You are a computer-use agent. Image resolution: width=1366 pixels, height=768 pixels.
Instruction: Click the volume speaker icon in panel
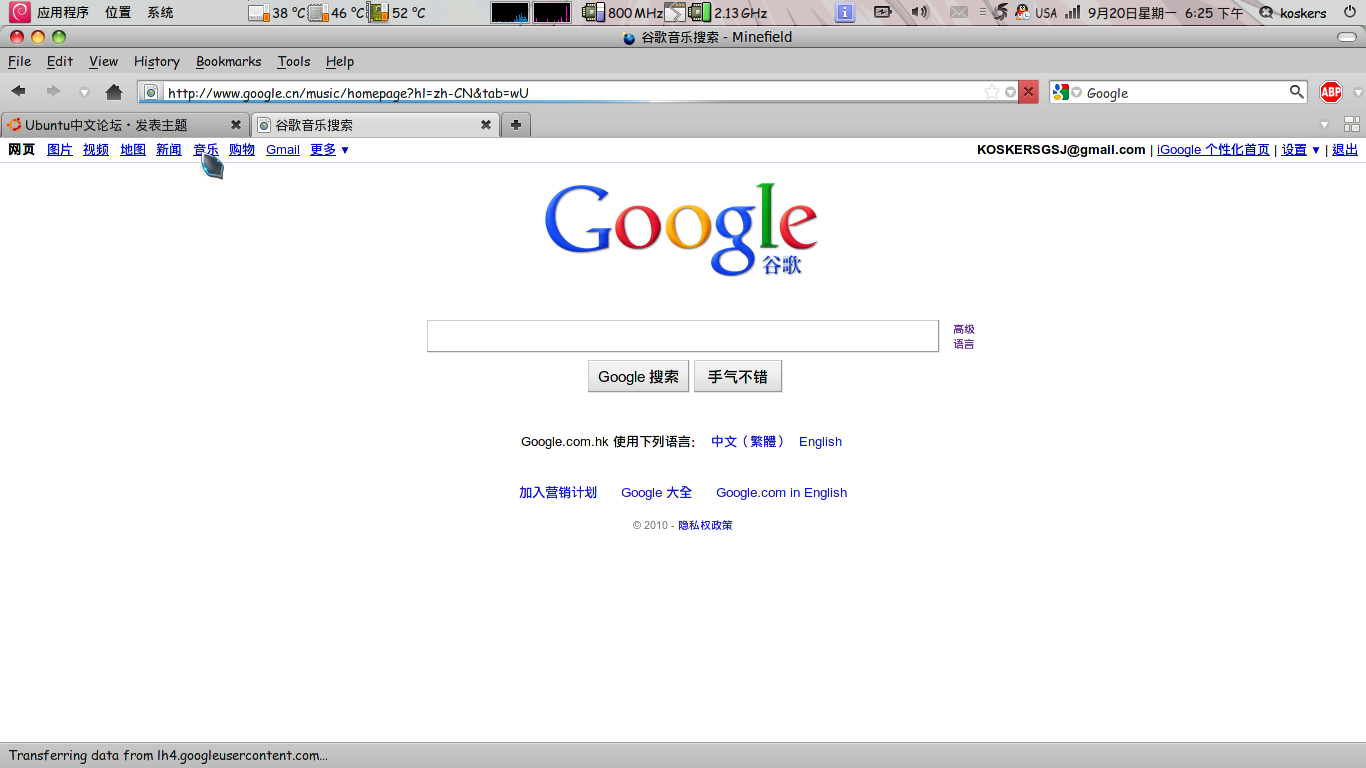point(920,12)
